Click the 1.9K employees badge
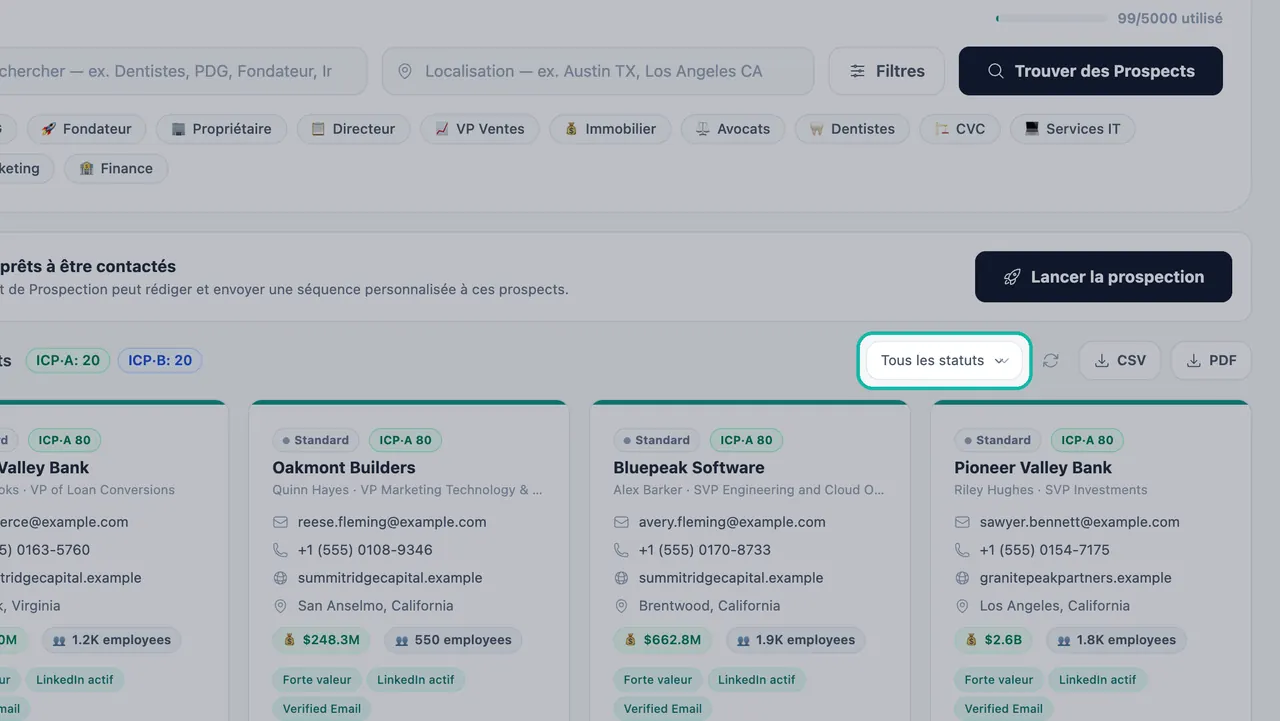The width and height of the screenshot is (1280, 721). 796,640
